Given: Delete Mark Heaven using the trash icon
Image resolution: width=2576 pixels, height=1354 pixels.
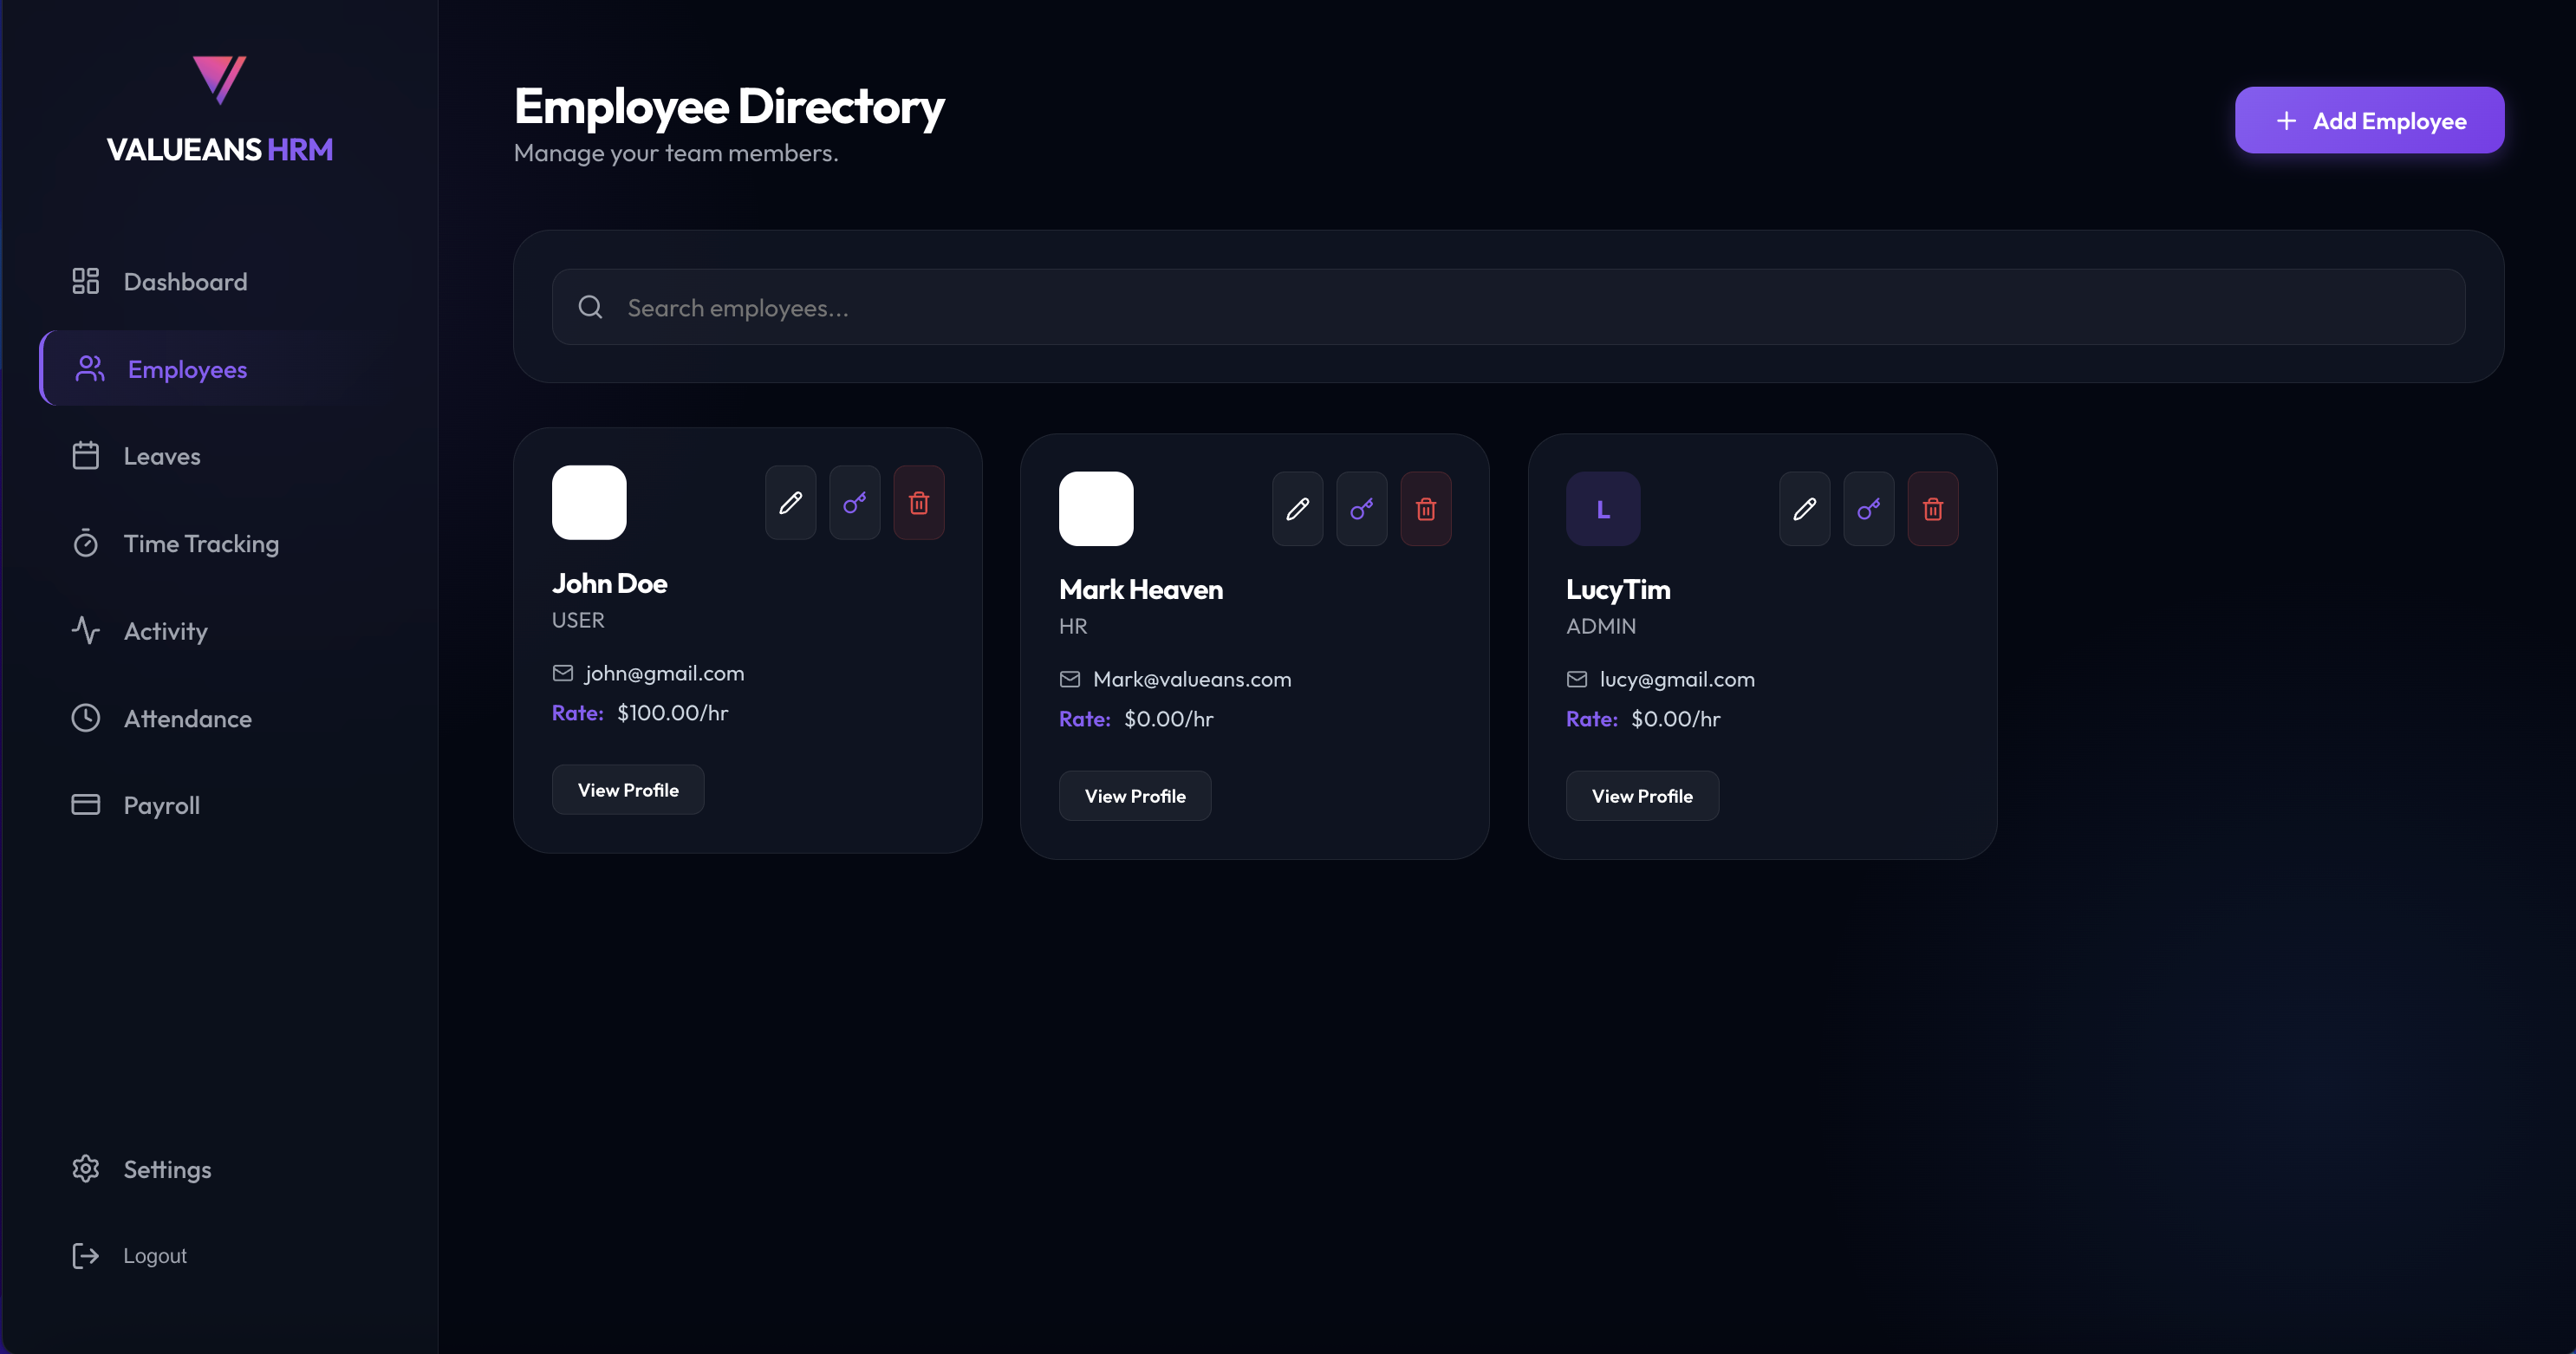Looking at the screenshot, I should click(1425, 509).
